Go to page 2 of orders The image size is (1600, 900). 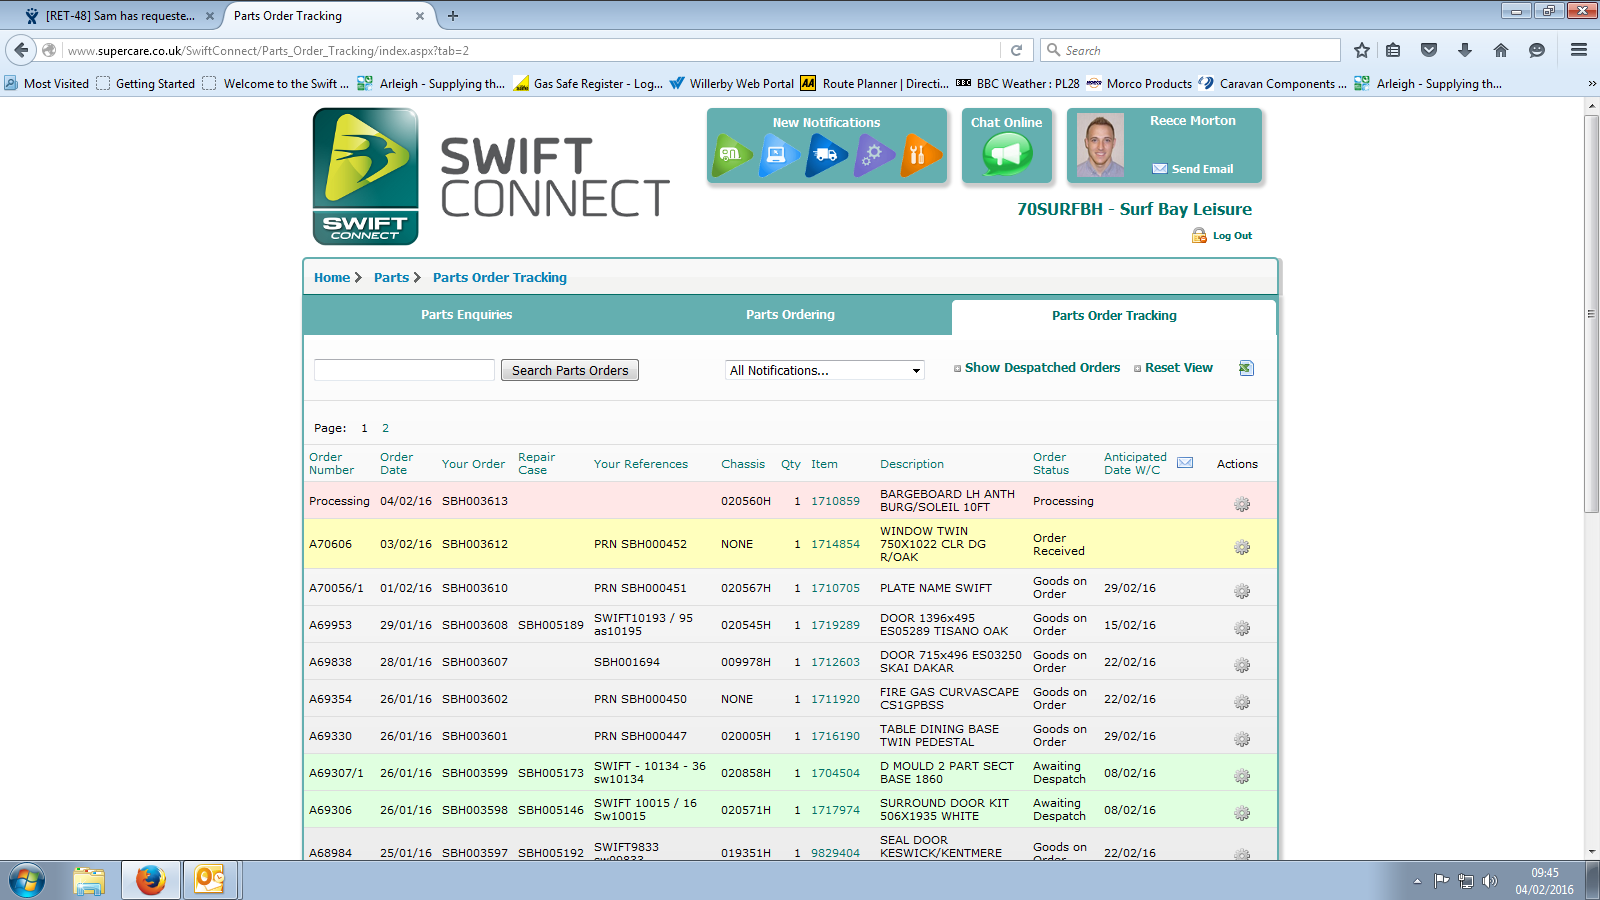(x=385, y=428)
